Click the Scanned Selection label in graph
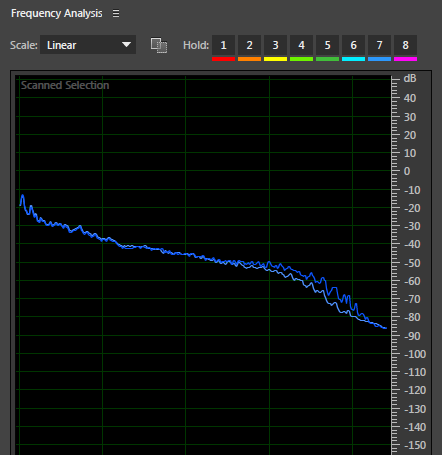Screen dimensions: 442x455 [x=65, y=85]
